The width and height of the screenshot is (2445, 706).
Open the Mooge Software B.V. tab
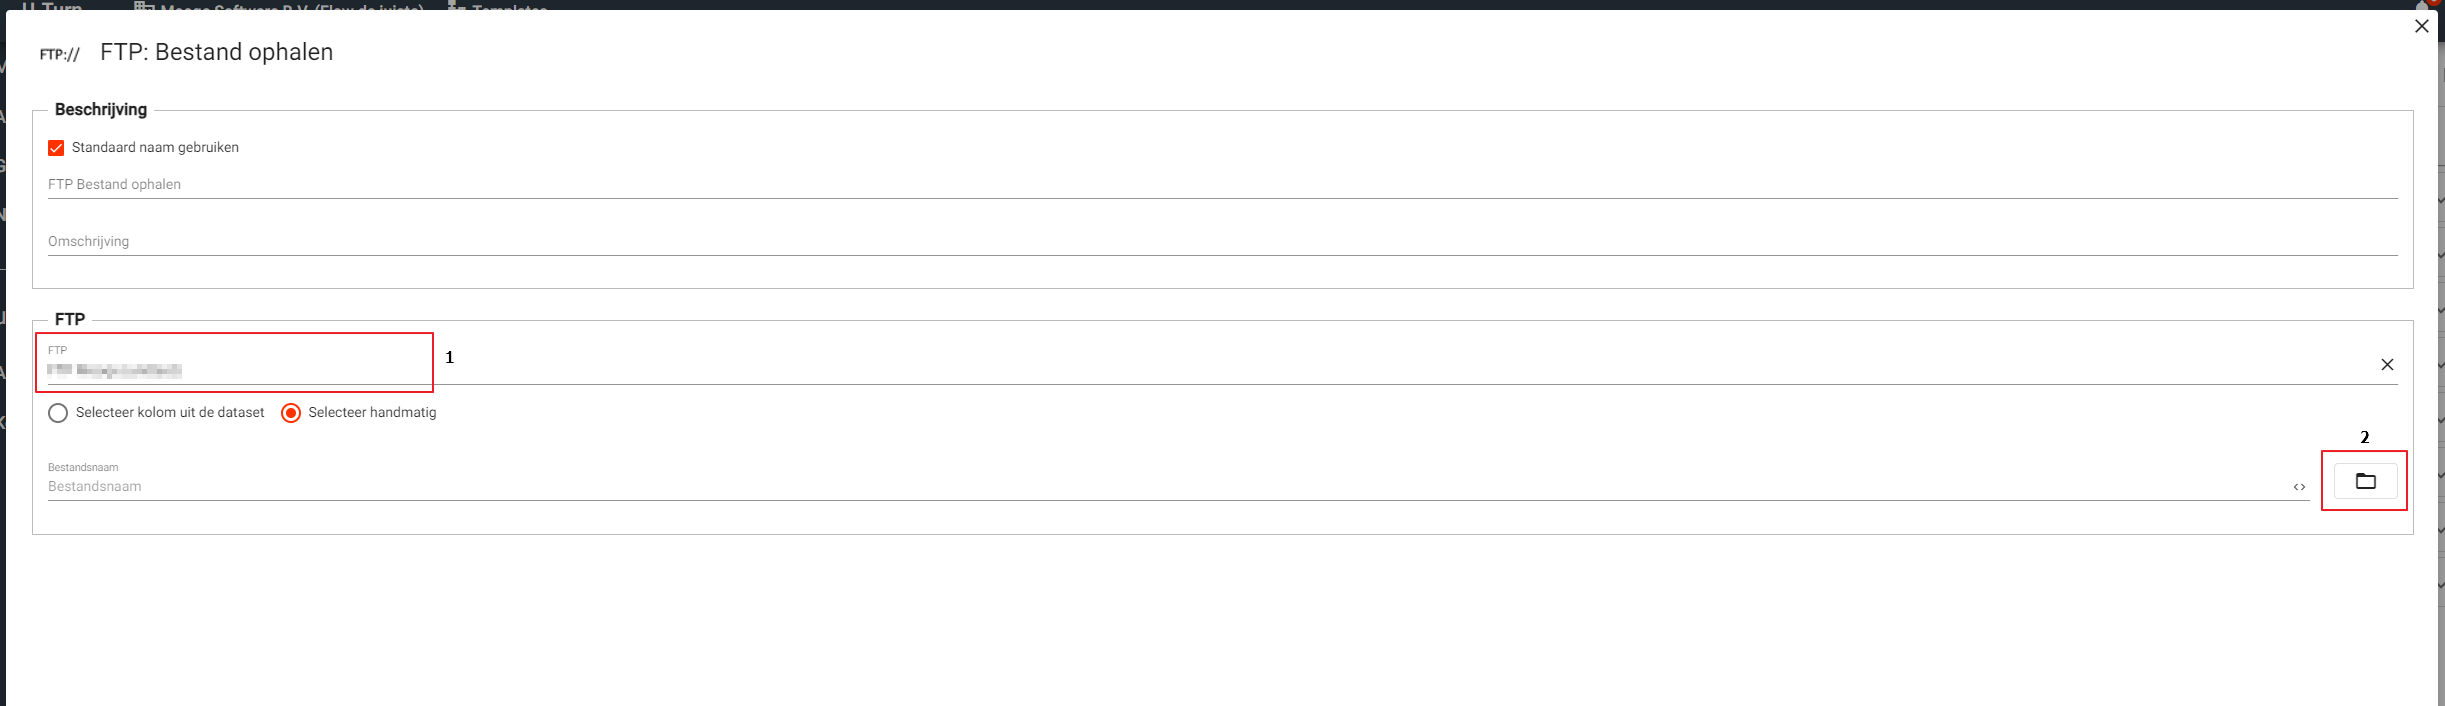click(x=290, y=6)
